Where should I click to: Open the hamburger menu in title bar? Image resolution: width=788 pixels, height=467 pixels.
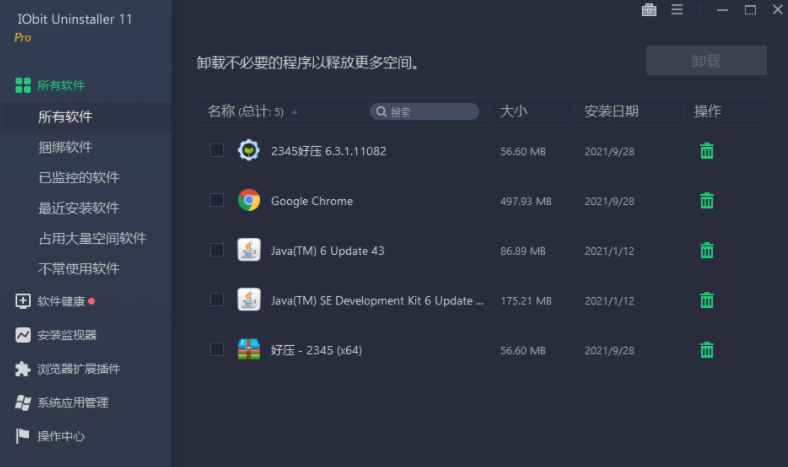tap(677, 10)
